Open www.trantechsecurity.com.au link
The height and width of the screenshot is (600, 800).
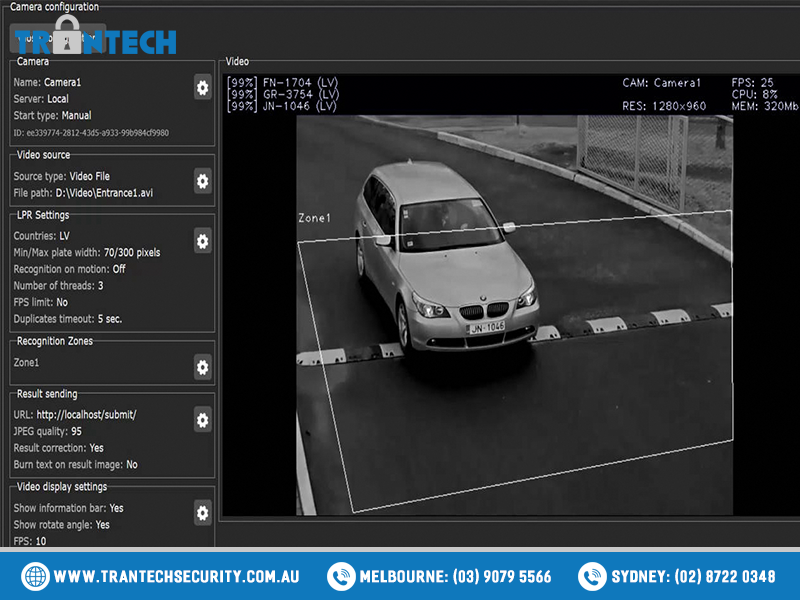176,577
